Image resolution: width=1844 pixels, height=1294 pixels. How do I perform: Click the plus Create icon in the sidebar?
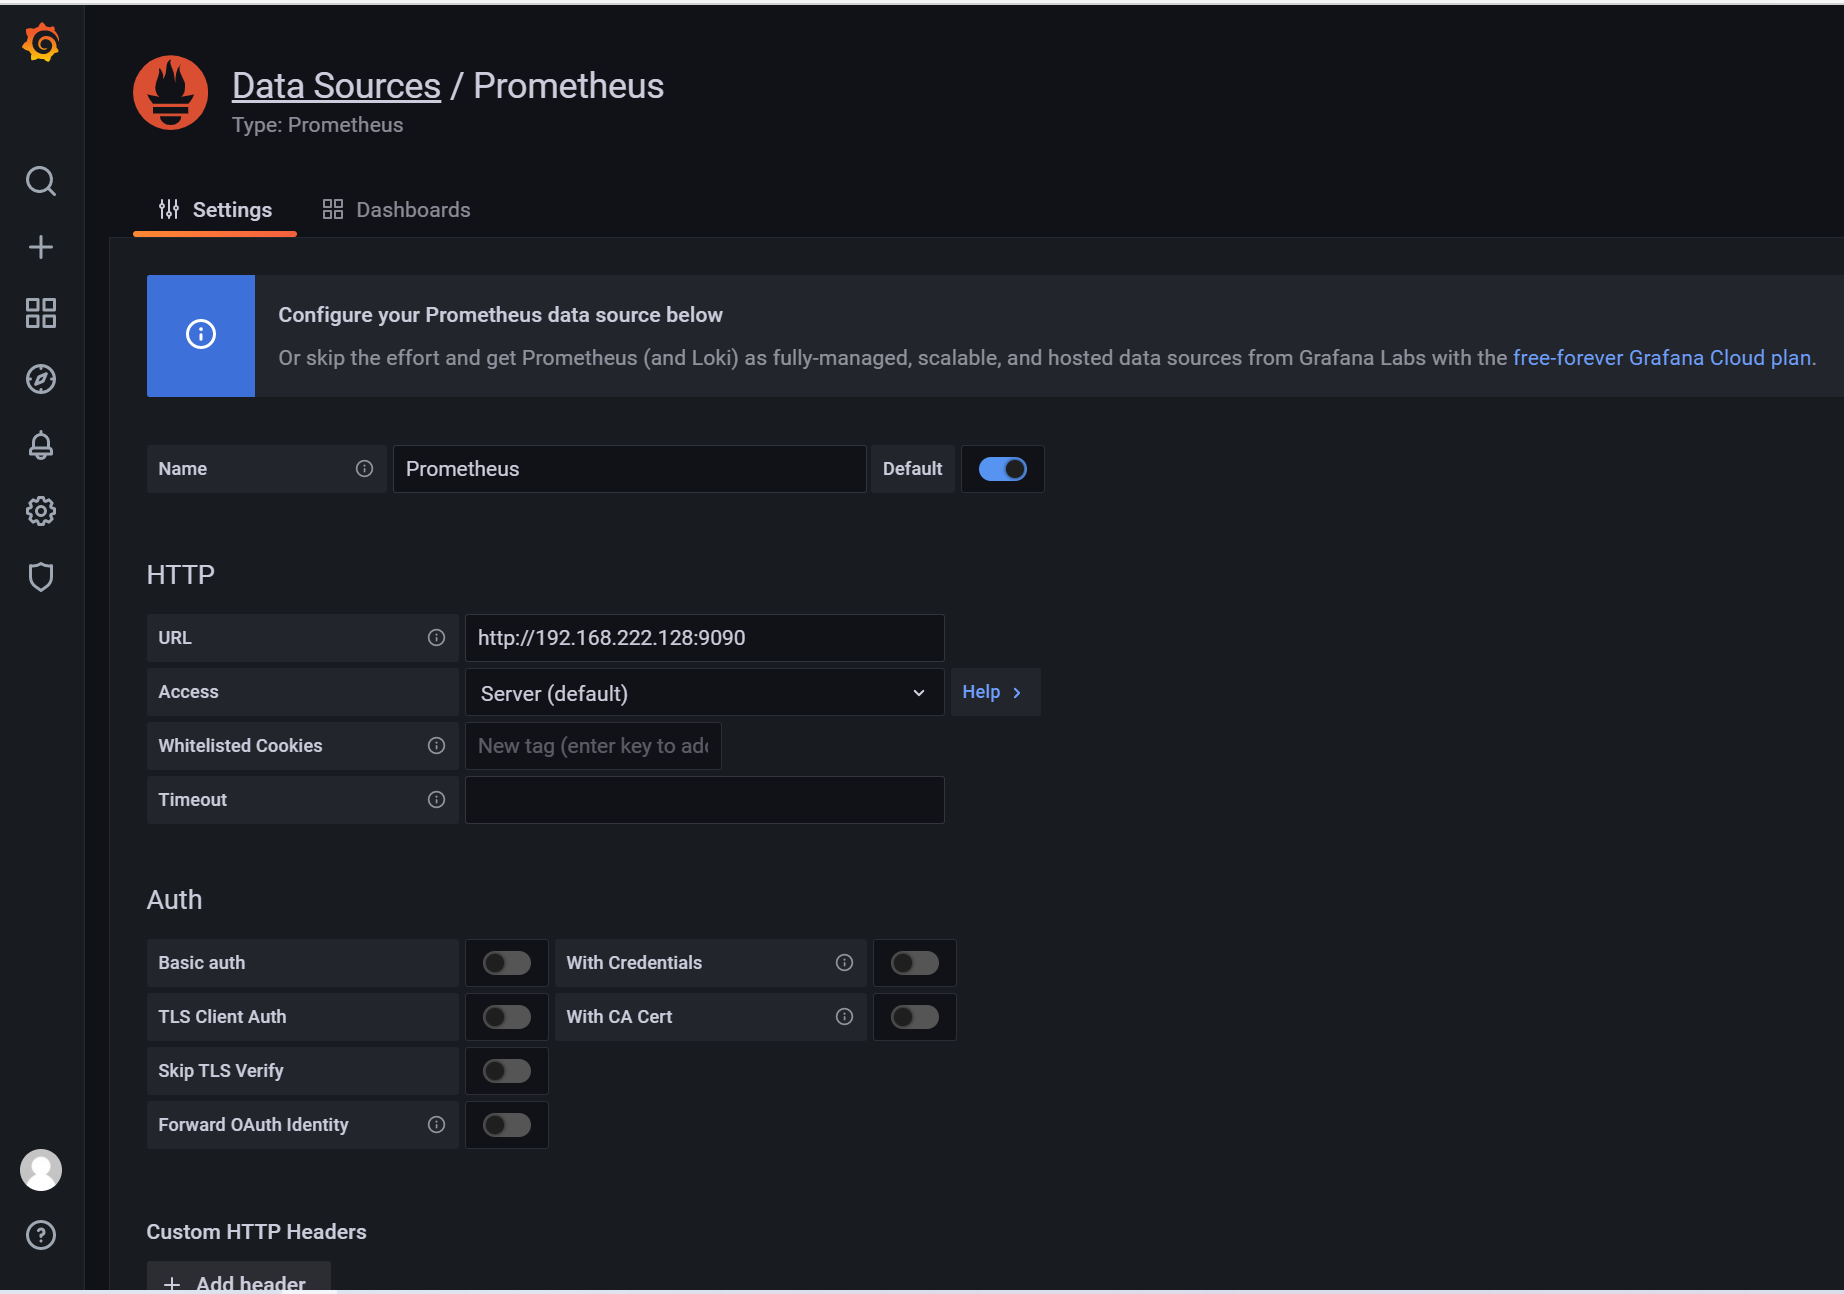pos(41,247)
